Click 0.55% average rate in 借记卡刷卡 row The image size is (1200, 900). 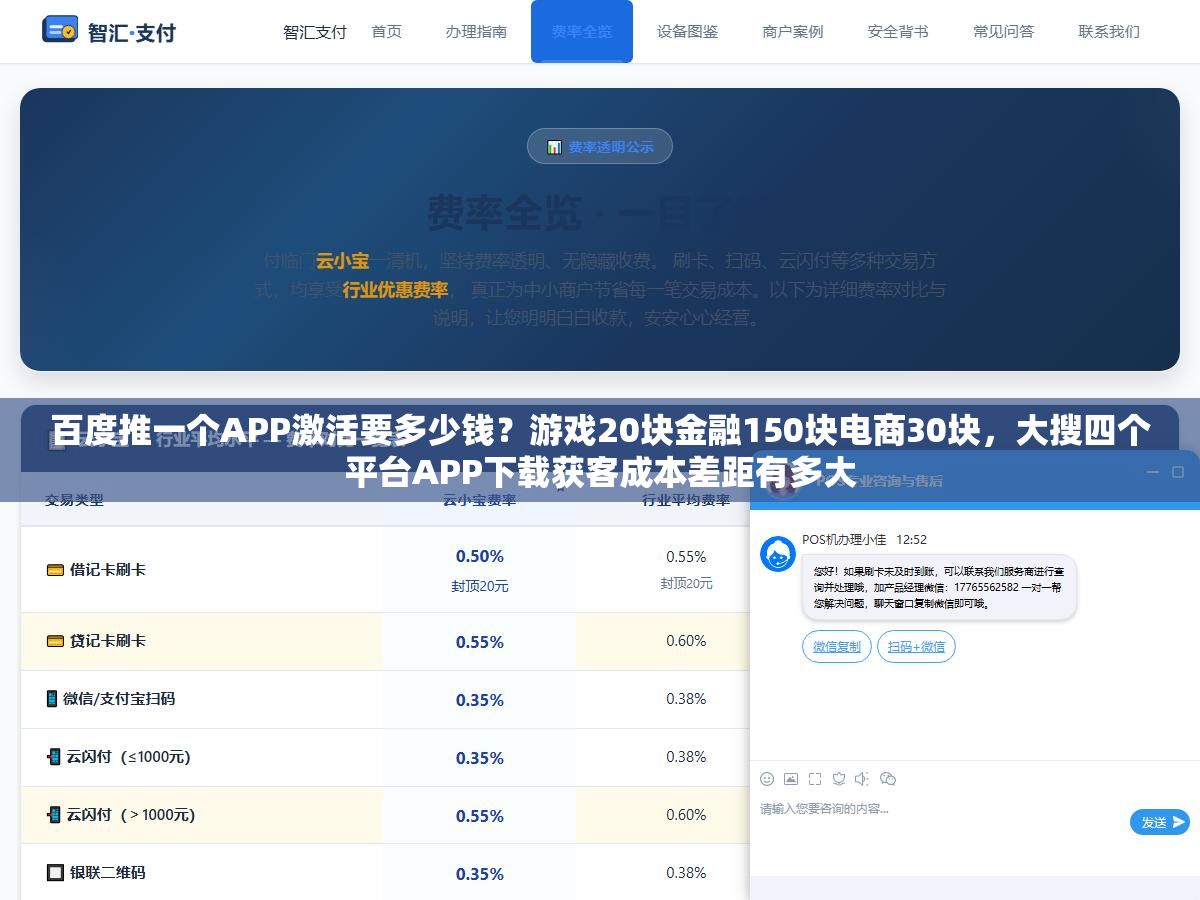coord(686,556)
